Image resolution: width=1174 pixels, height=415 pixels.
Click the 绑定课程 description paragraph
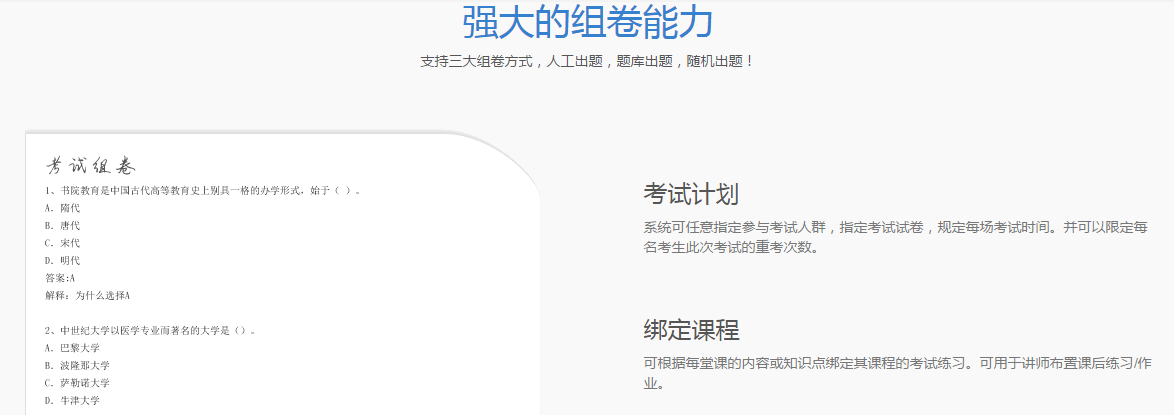point(895,374)
